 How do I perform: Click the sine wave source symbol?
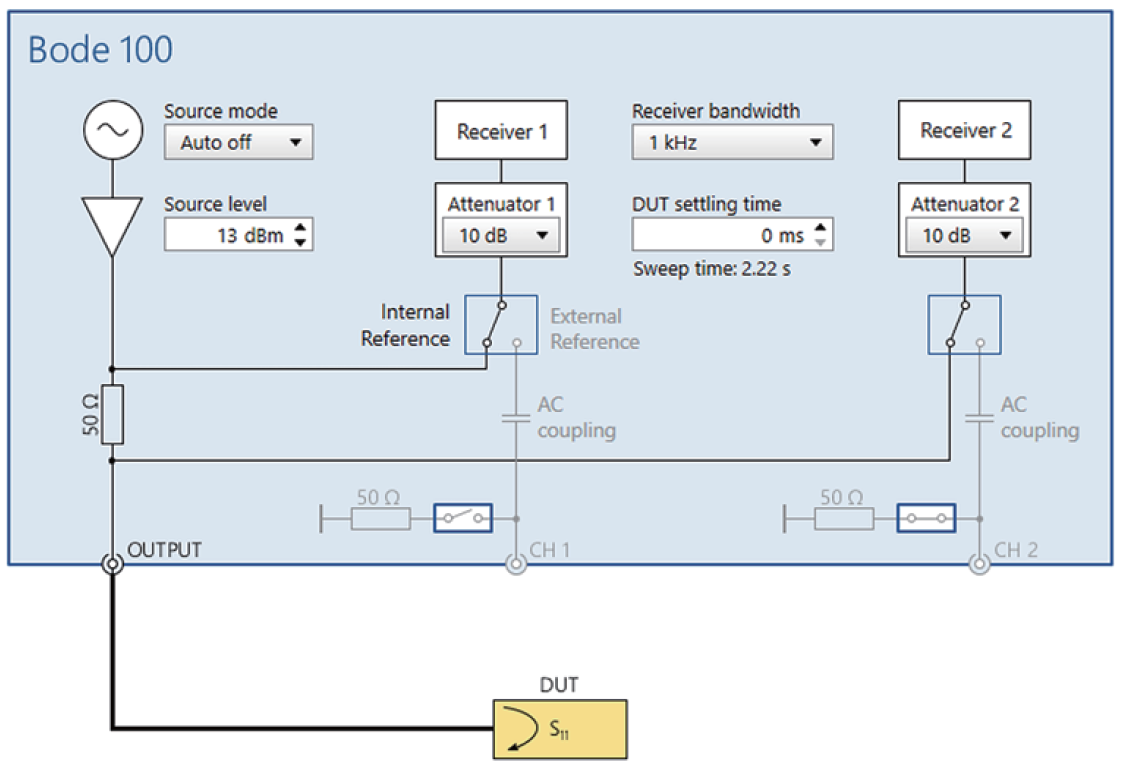[113, 130]
